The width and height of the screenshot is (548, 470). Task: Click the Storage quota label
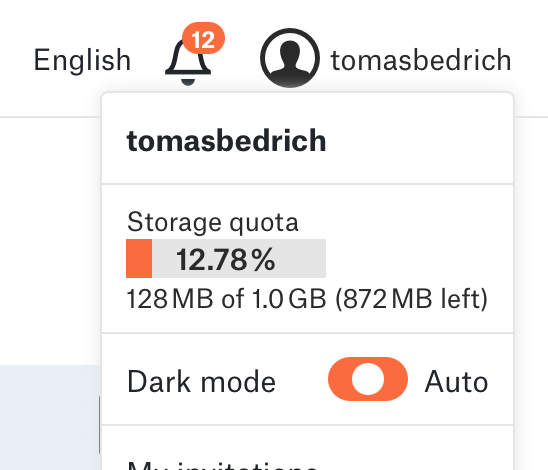click(x=212, y=222)
